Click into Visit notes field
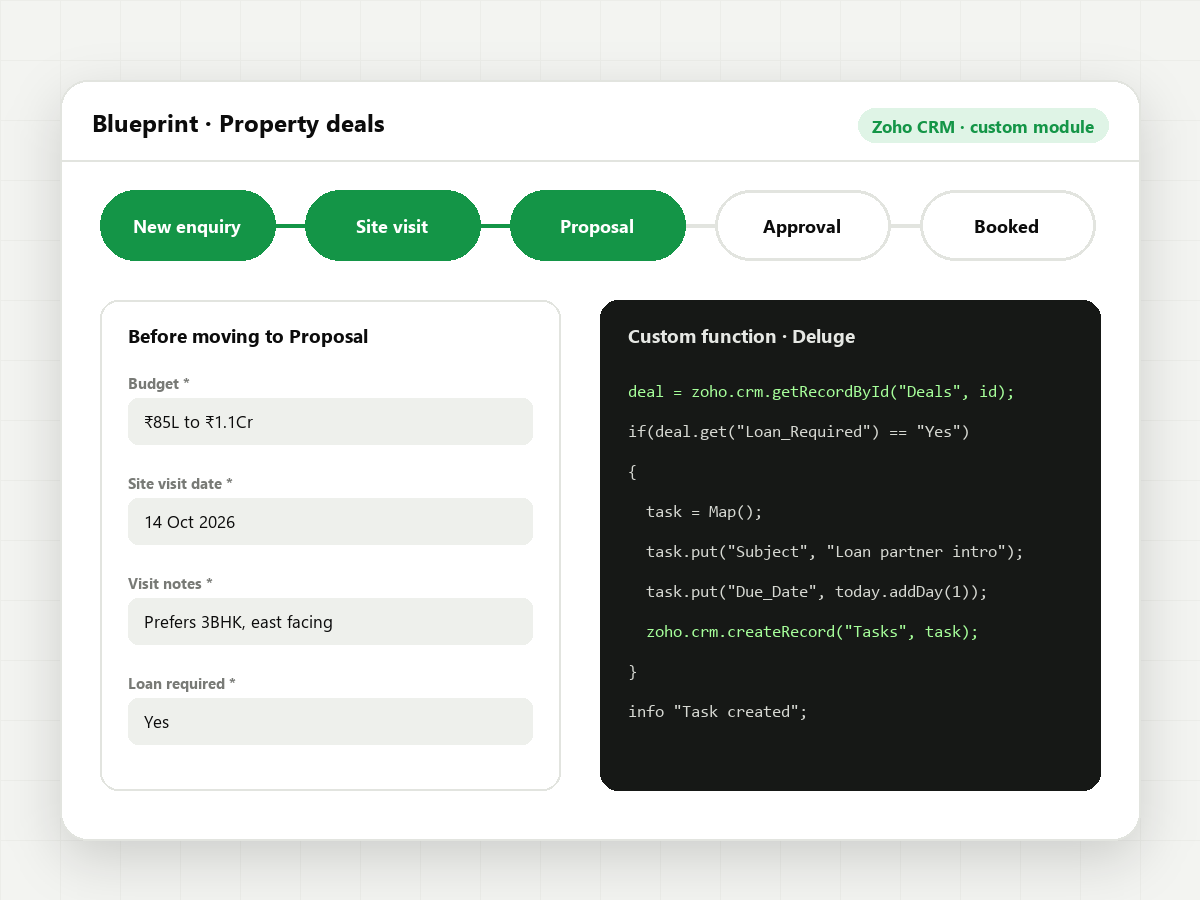1200x900 pixels. pyautogui.click(x=330, y=622)
